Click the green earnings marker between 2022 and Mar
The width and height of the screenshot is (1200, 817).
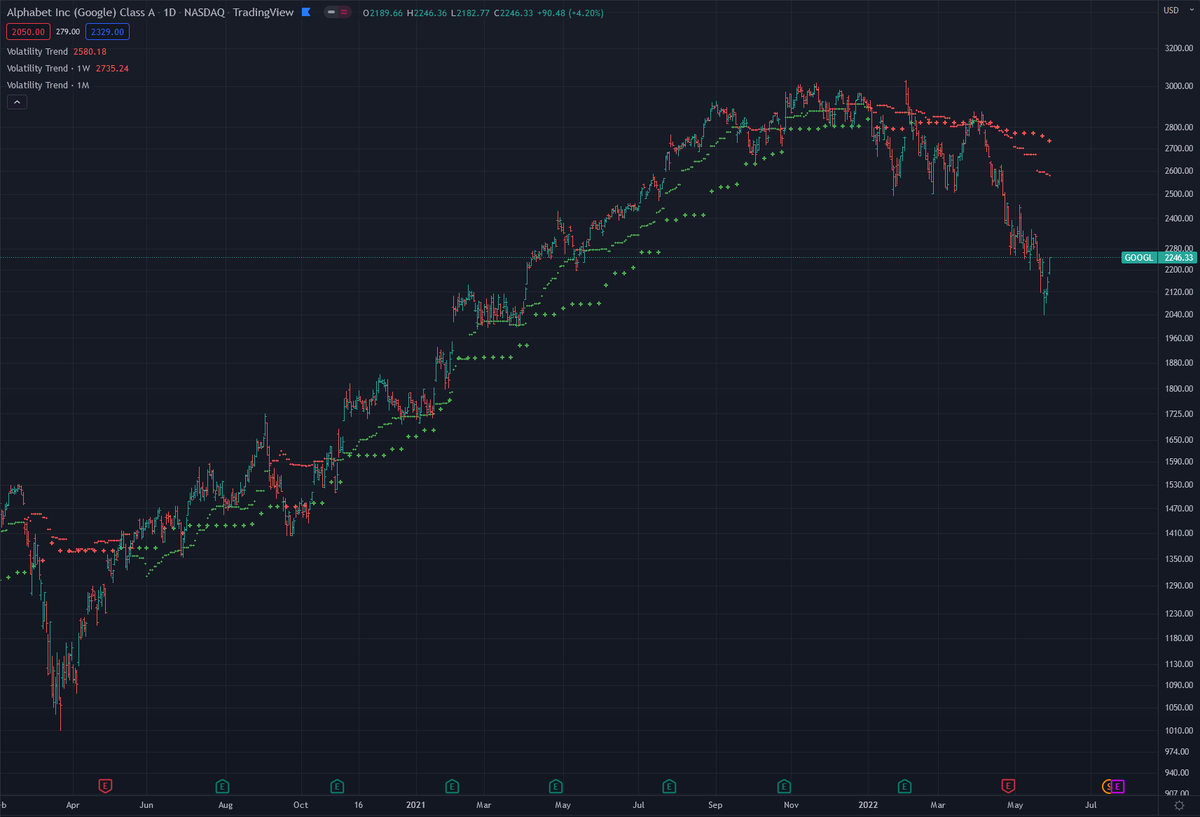pos(904,785)
